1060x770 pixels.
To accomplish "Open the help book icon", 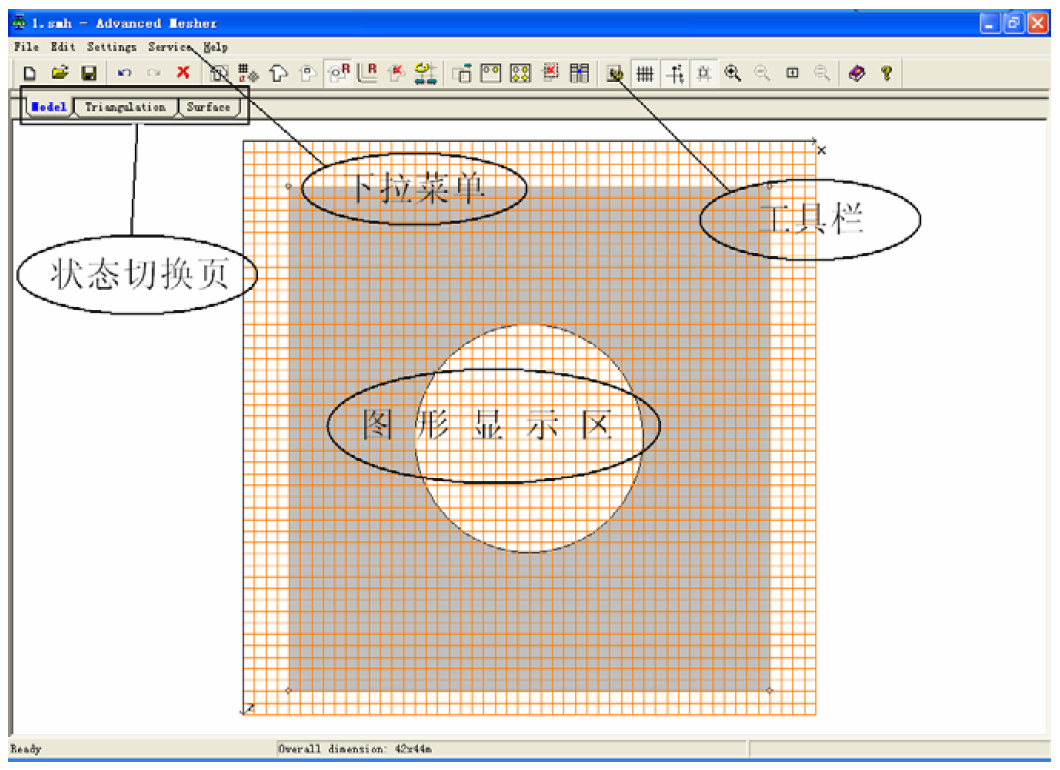I will click(x=857, y=73).
